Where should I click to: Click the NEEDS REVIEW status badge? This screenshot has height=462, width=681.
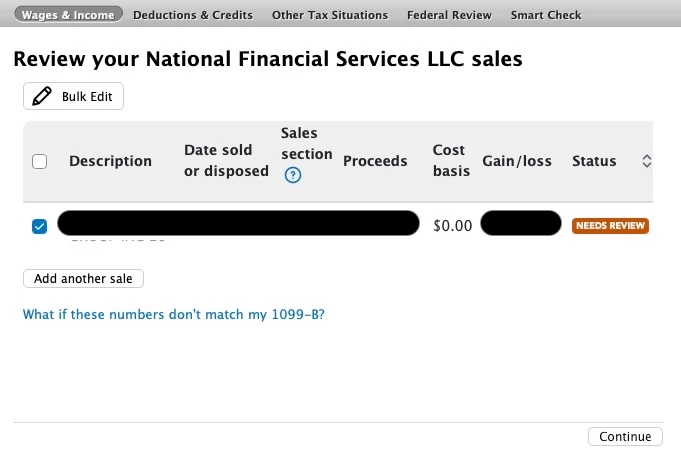[x=610, y=226]
